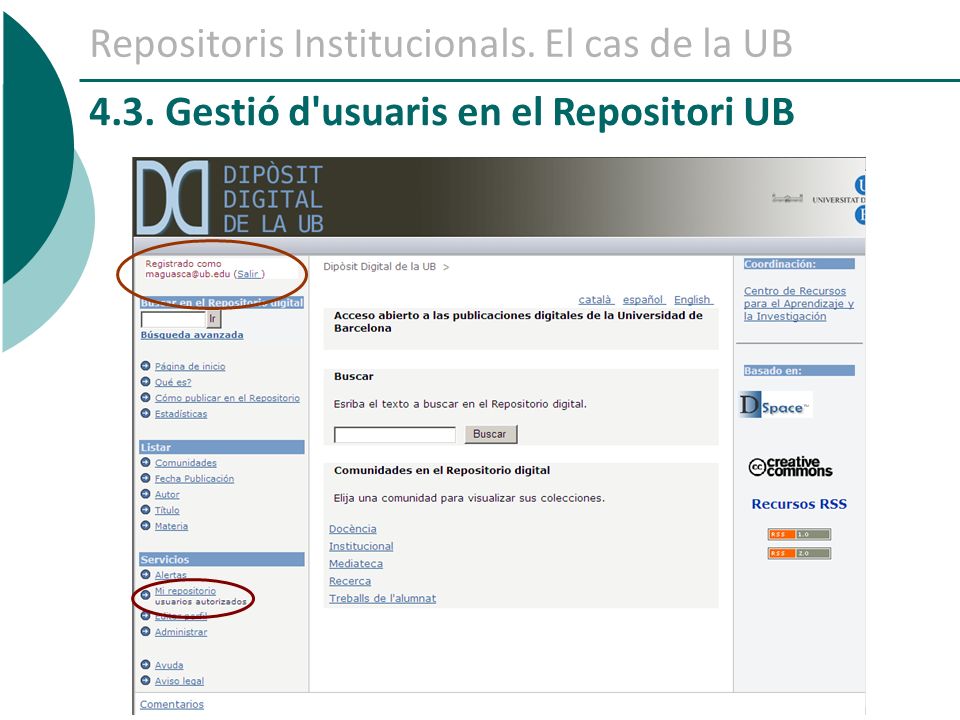Switch language to español
This screenshot has height=720, width=960.
click(x=643, y=299)
